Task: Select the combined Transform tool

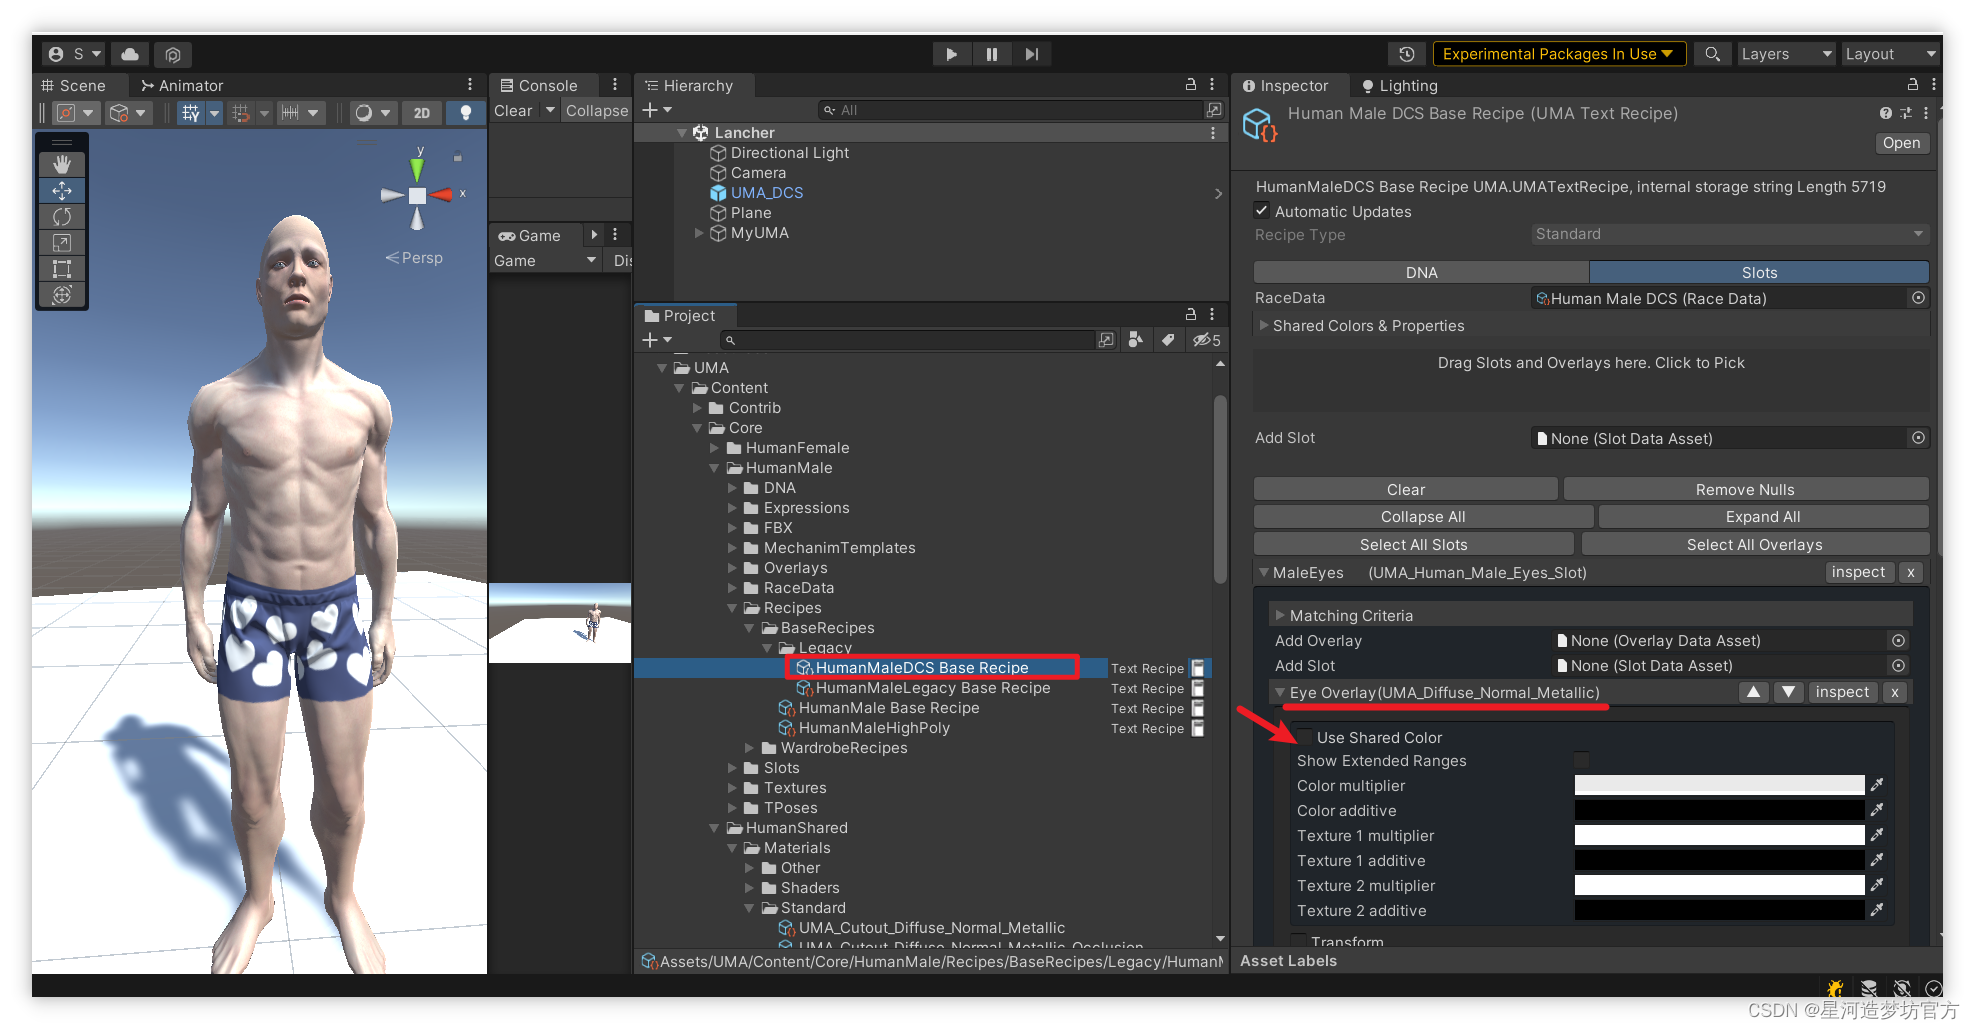Action: [x=62, y=294]
